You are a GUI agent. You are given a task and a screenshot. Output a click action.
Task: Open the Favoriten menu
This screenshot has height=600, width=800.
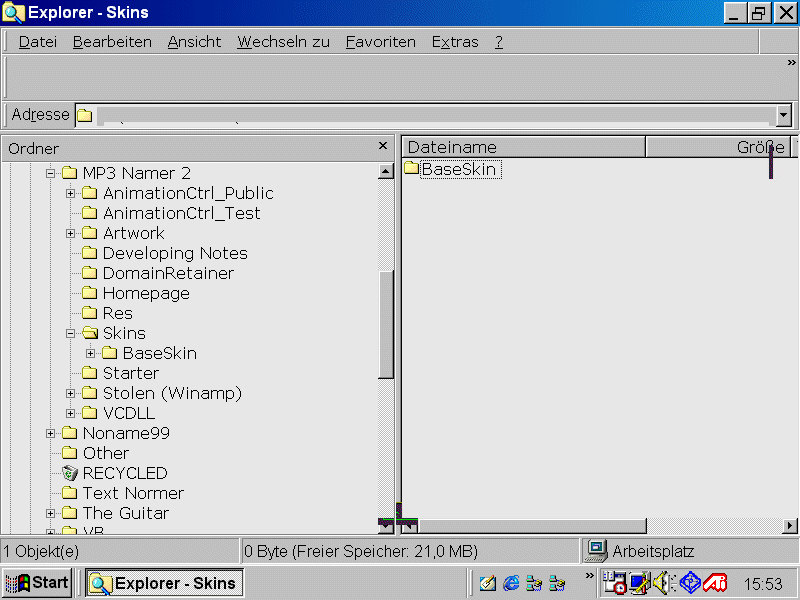point(380,42)
